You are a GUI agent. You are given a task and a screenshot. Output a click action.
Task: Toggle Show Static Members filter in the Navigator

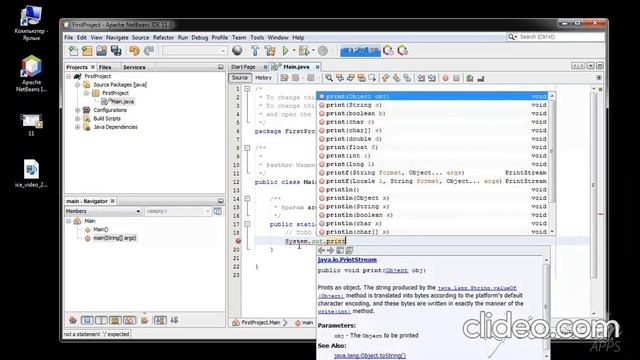click(x=101, y=320)
